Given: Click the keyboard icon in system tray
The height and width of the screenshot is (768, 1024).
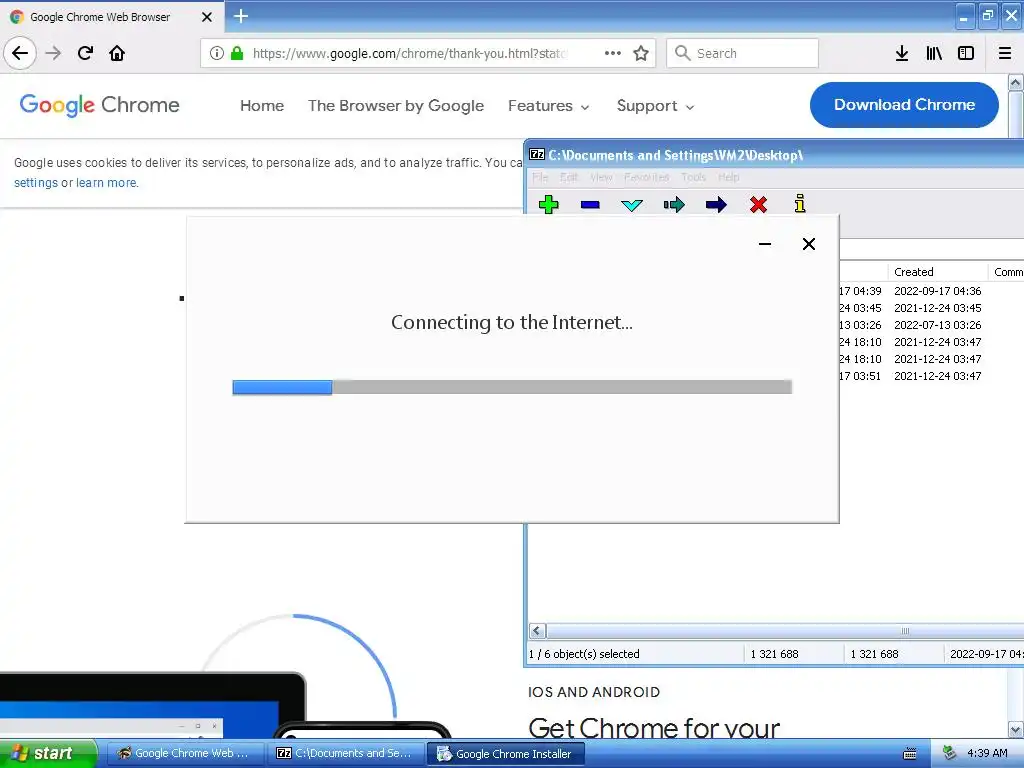Looking at the screenshot, I should [x=910, y=754].
